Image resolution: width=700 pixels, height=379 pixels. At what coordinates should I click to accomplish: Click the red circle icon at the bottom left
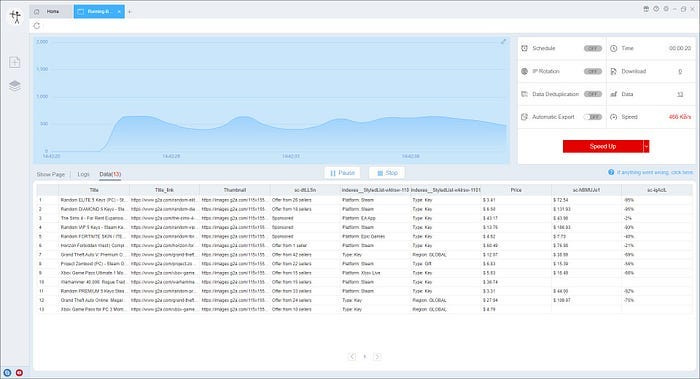coord(19,372)
